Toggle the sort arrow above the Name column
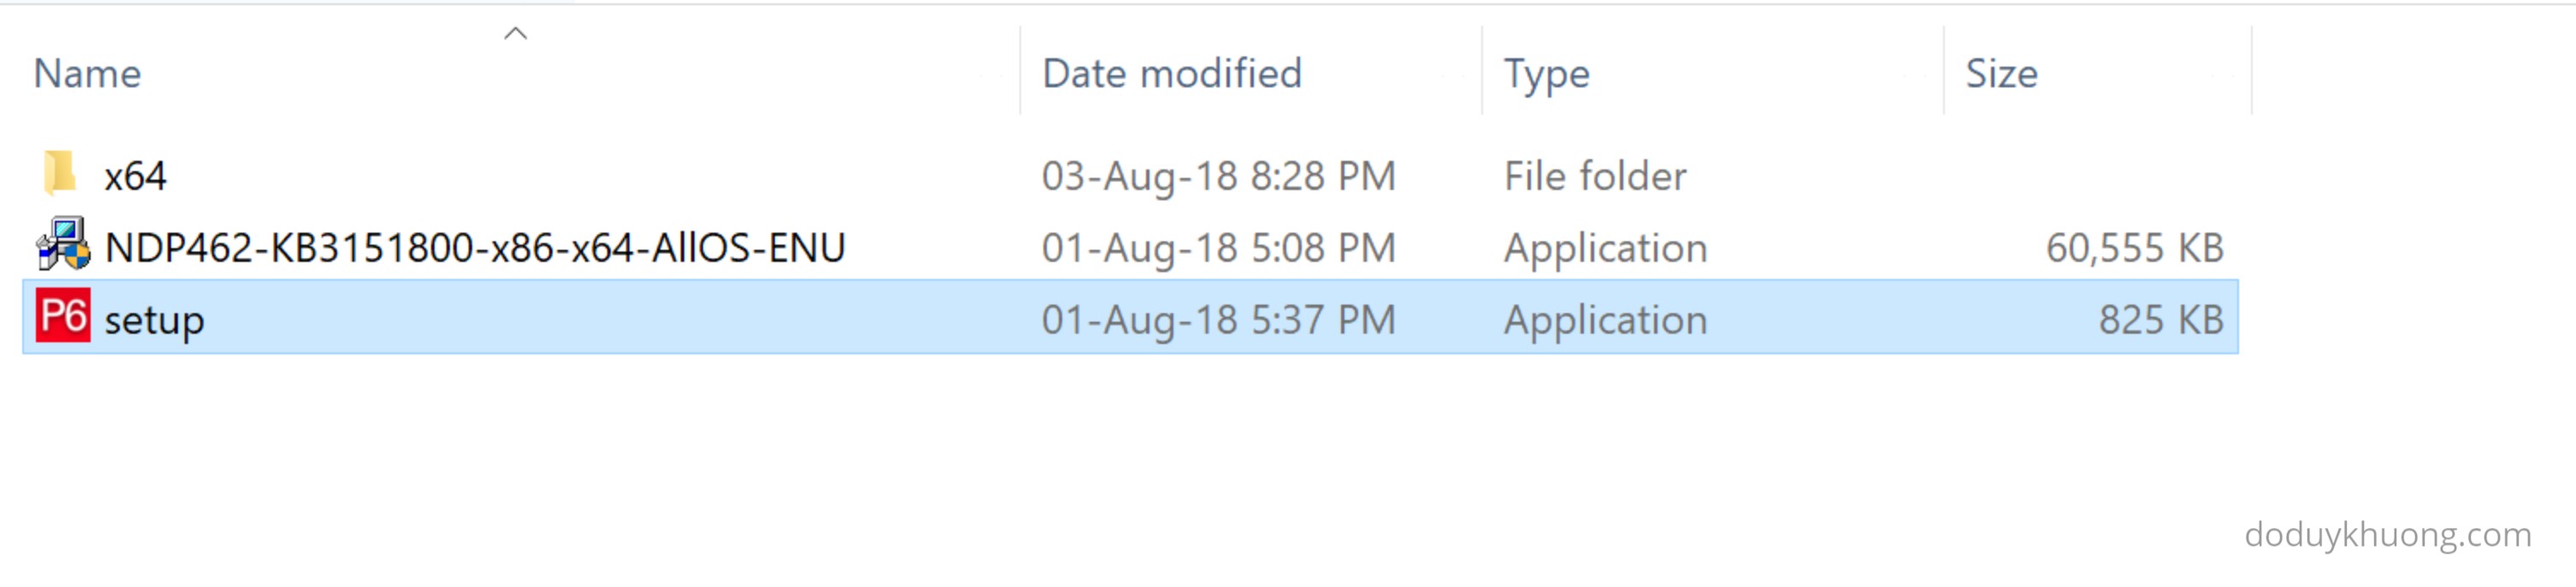 [x=515, y=34]
